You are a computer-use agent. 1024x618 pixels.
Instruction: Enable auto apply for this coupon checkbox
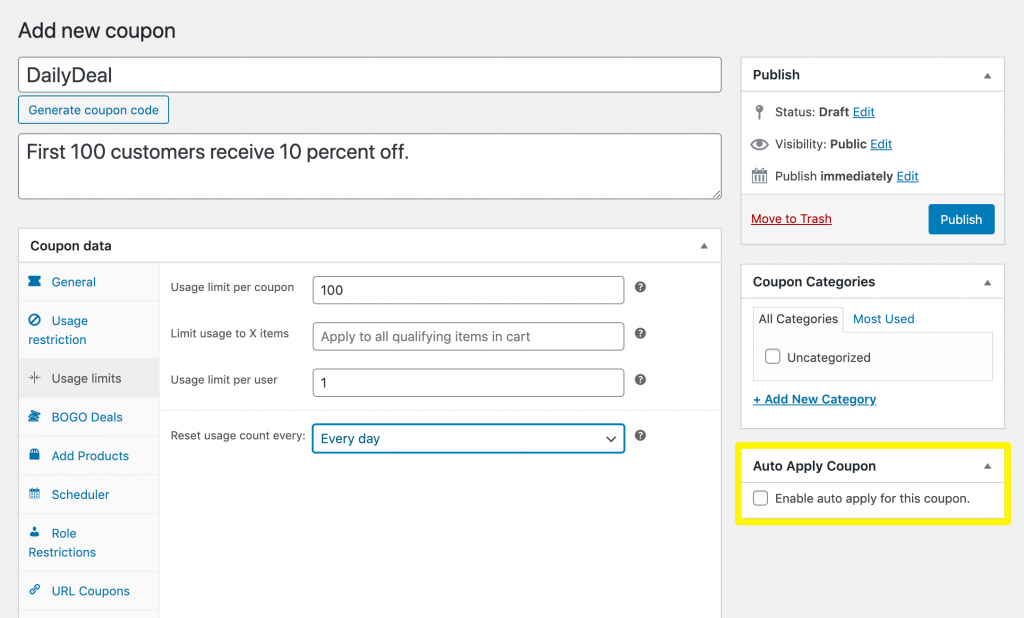point(760,498)
